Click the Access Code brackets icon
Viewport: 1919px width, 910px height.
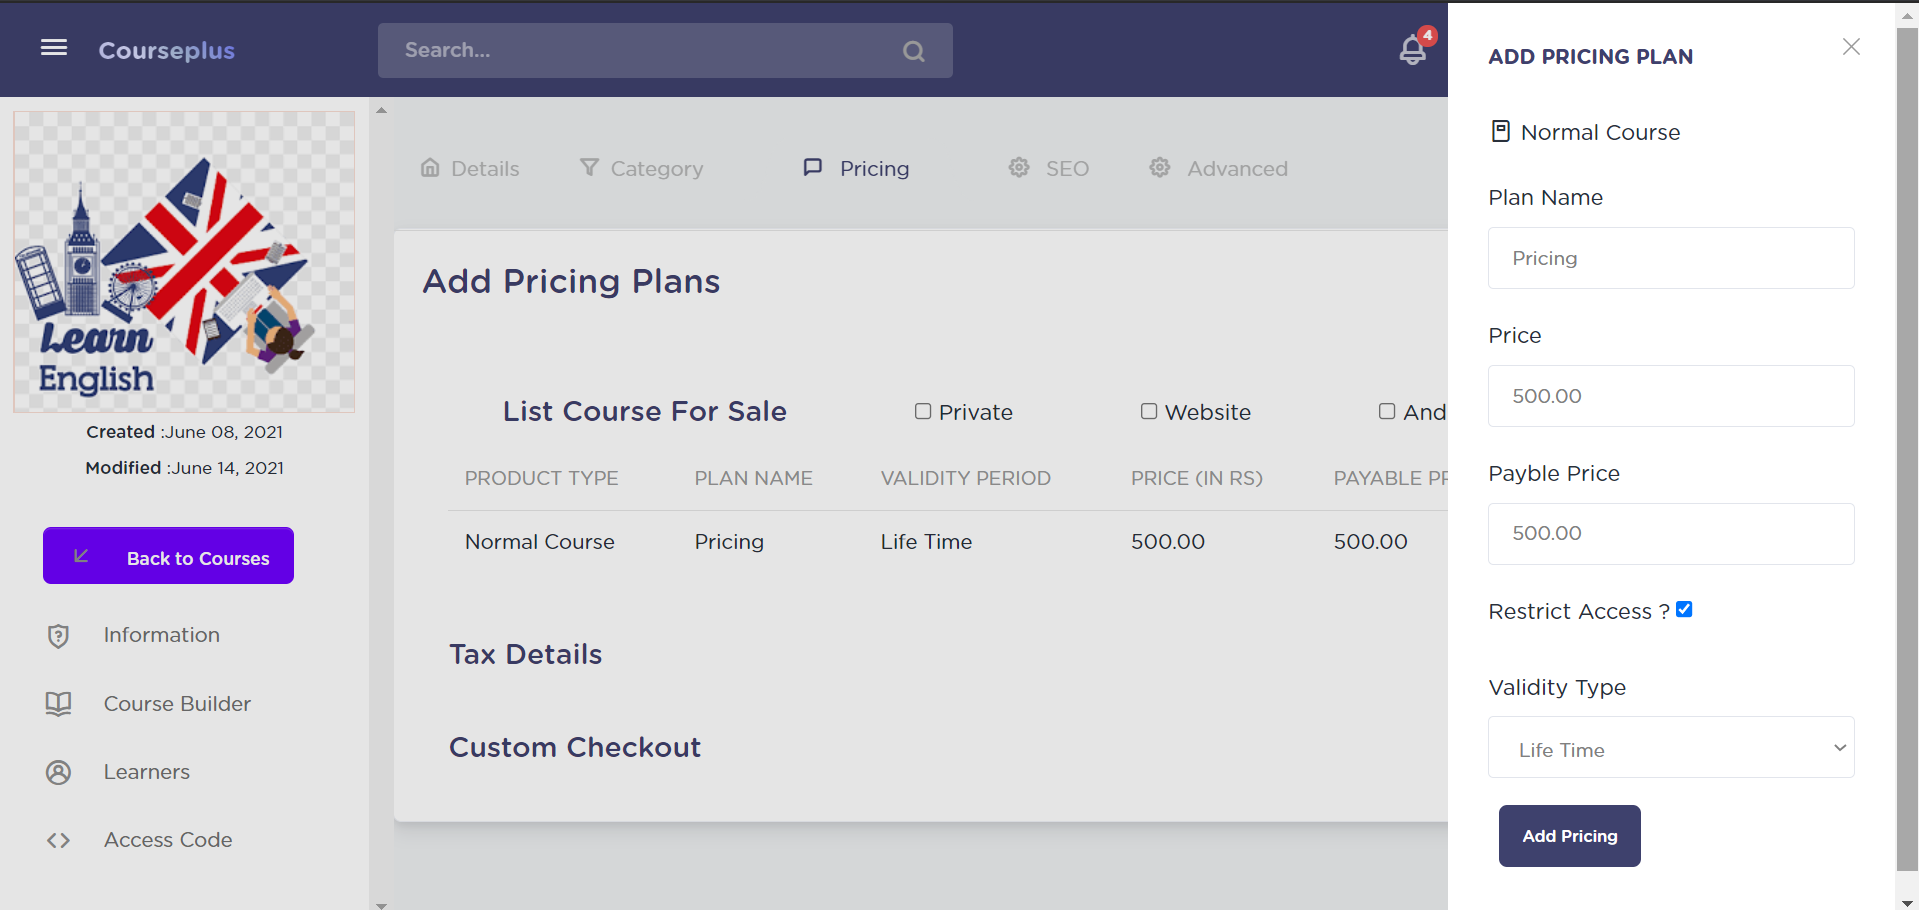[x=59, y=841]
